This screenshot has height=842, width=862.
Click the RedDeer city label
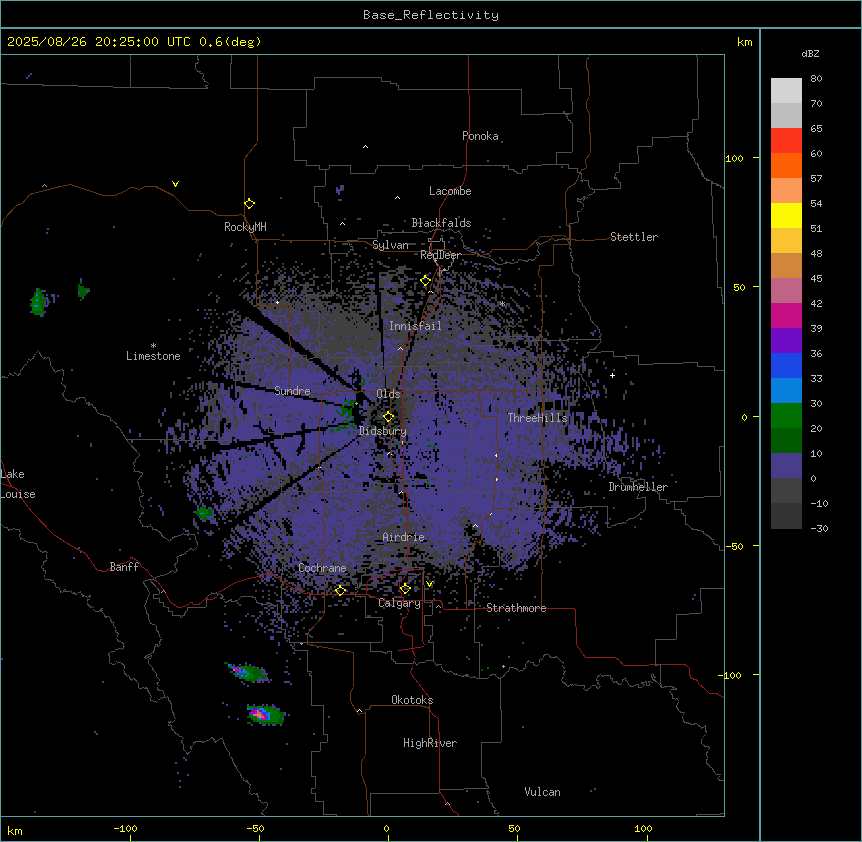point(441,255)
